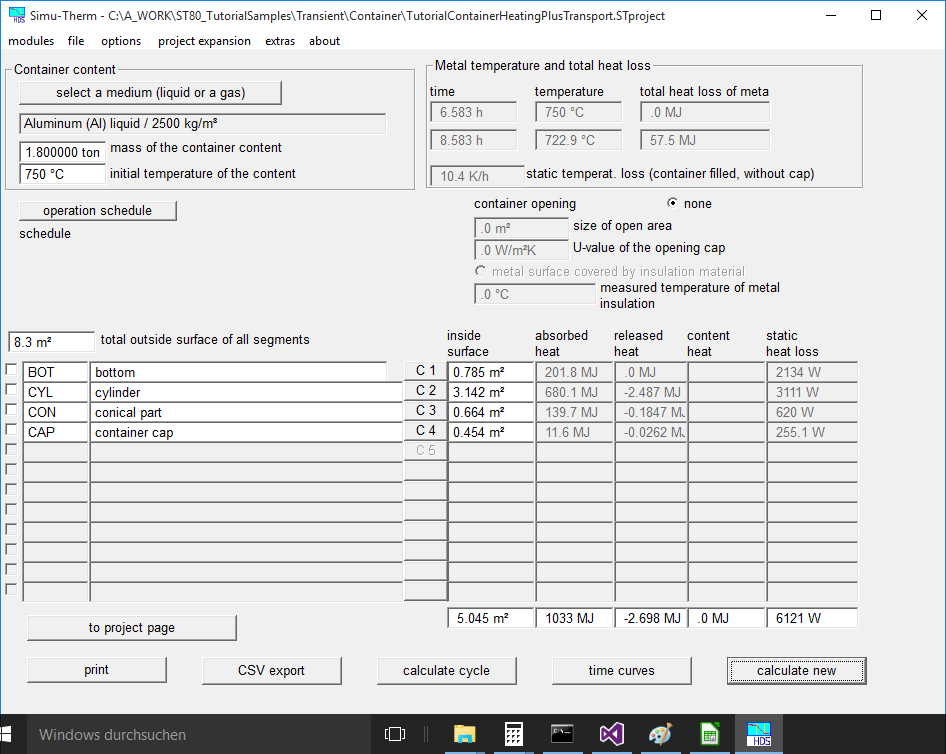
Task: Open the Command Prompt taskbar icon
Action: click(x=562, y=735)
